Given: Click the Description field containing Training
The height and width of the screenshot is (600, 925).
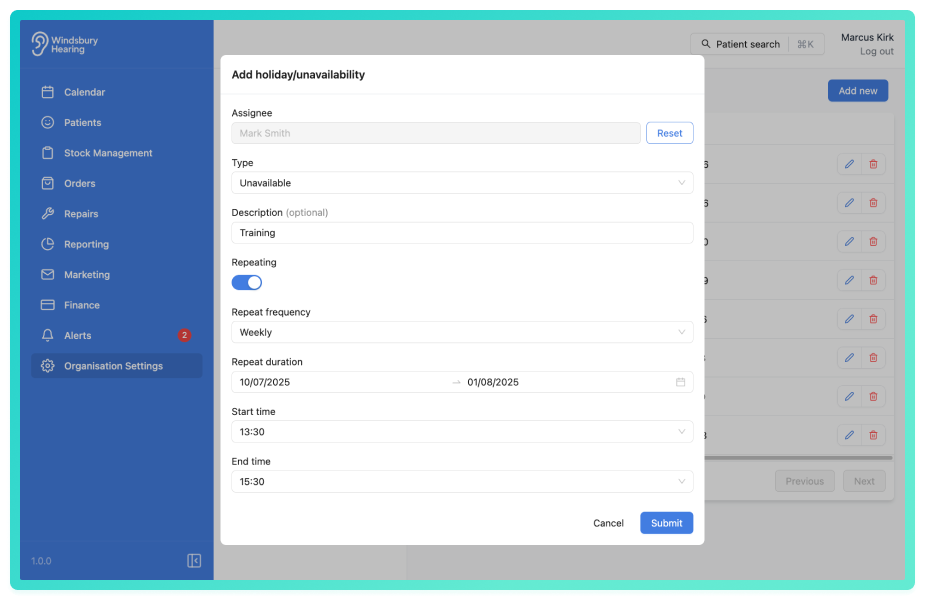Looking at the screenshot, I should point(462,232).
